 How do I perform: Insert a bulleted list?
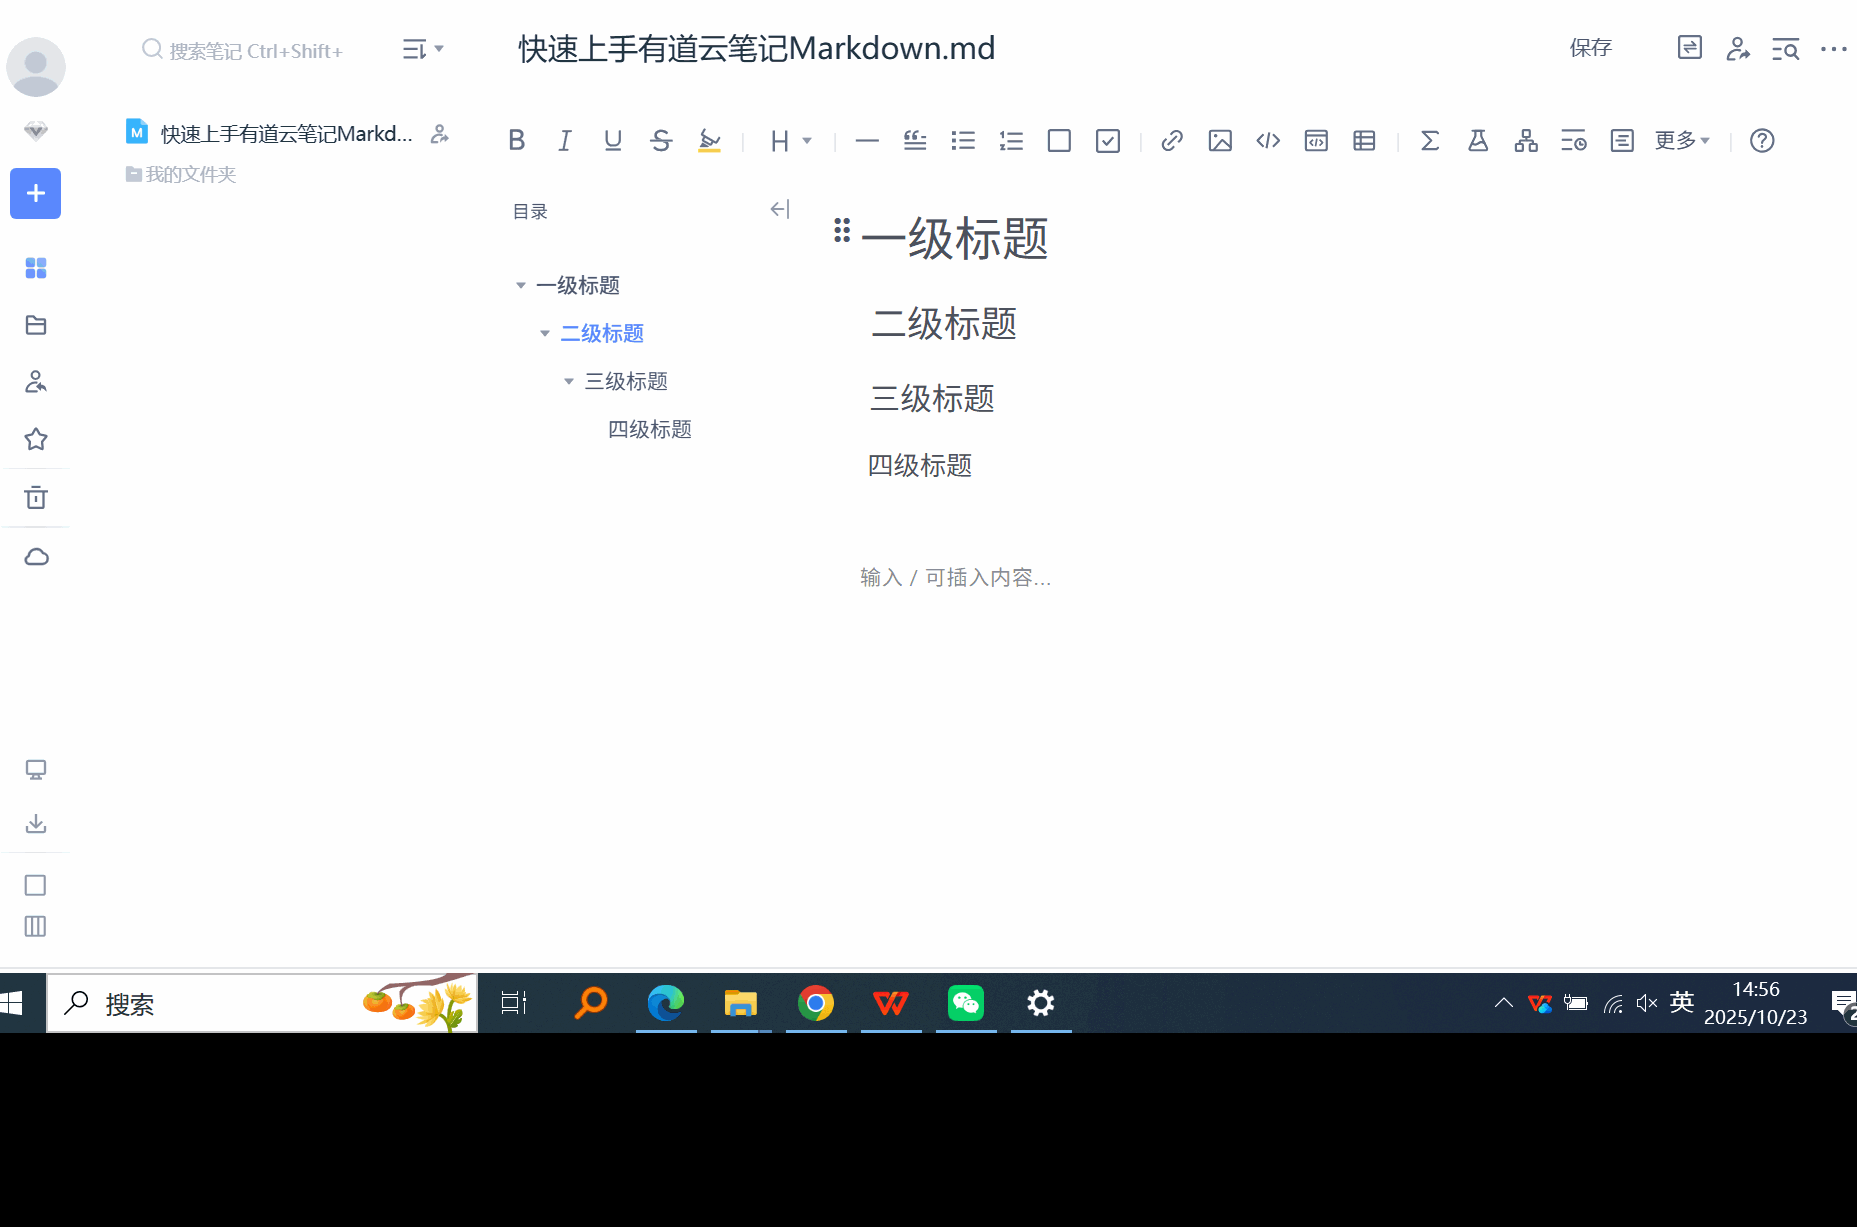[x=963, y=141]
